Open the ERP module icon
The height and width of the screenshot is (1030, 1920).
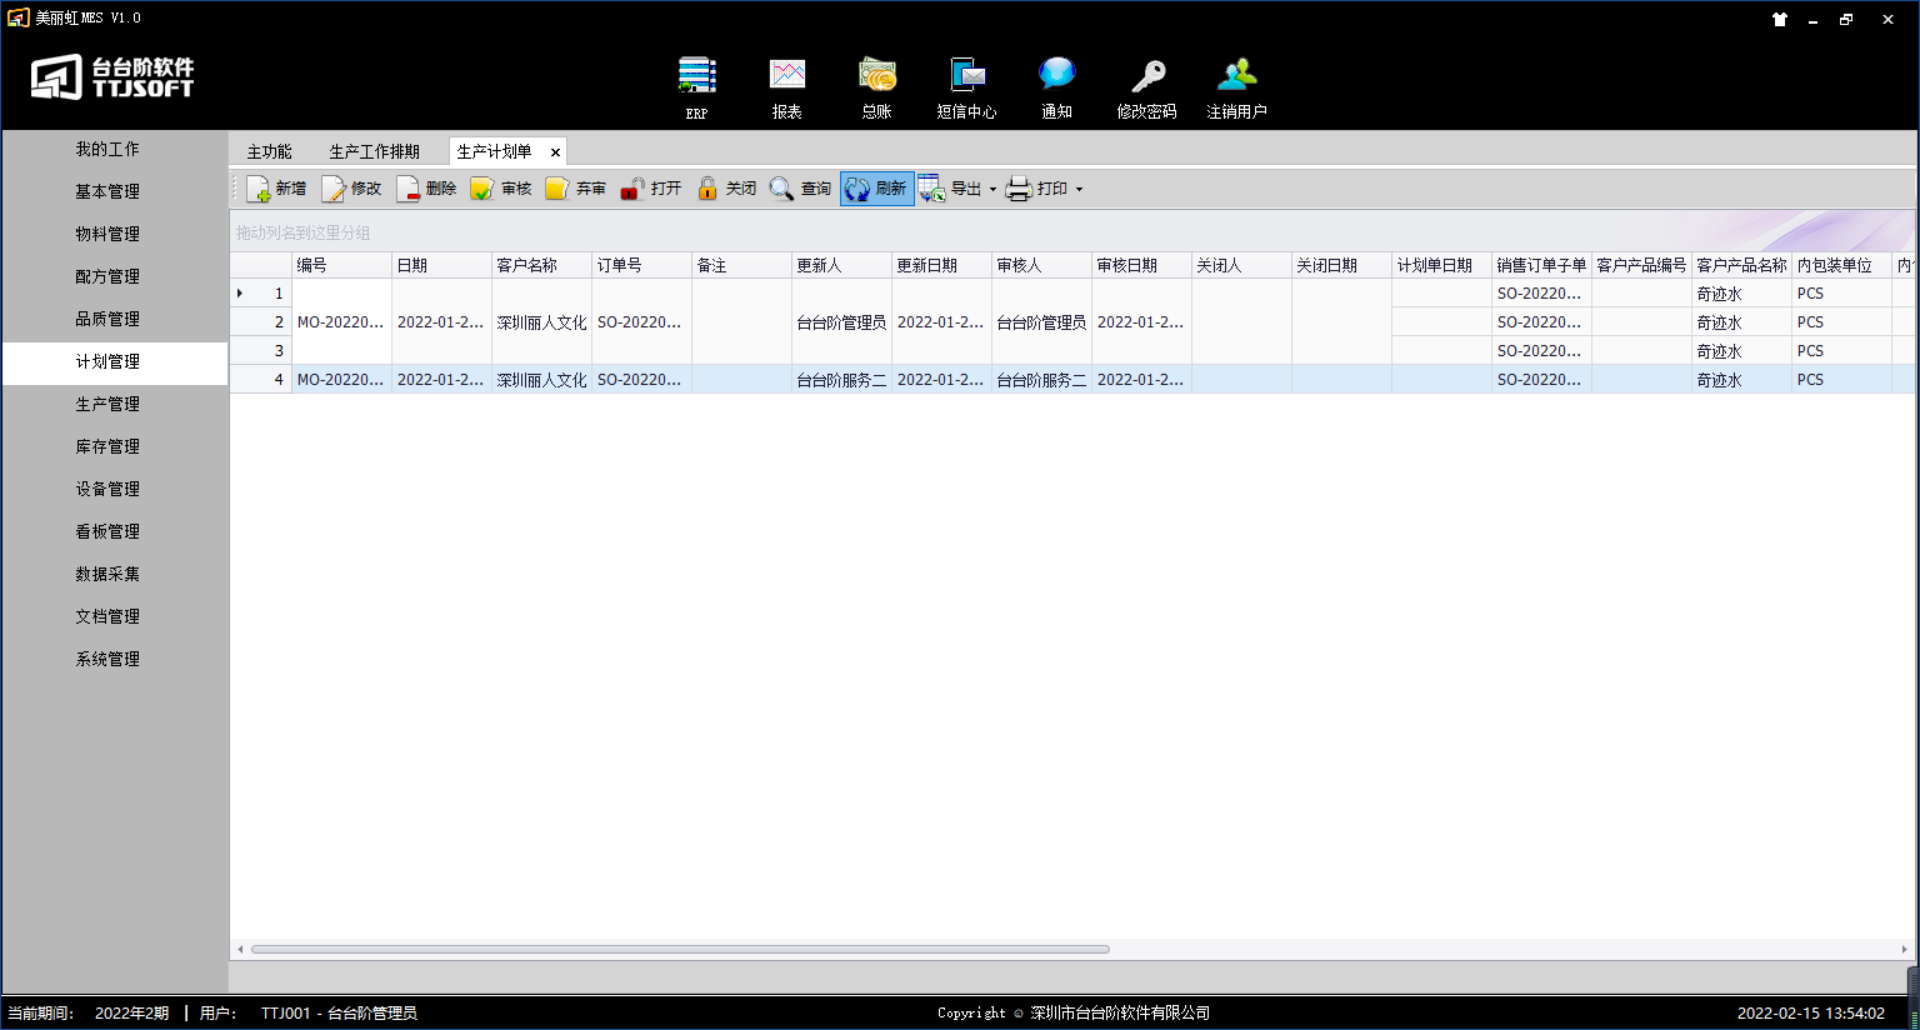point(697,77)
